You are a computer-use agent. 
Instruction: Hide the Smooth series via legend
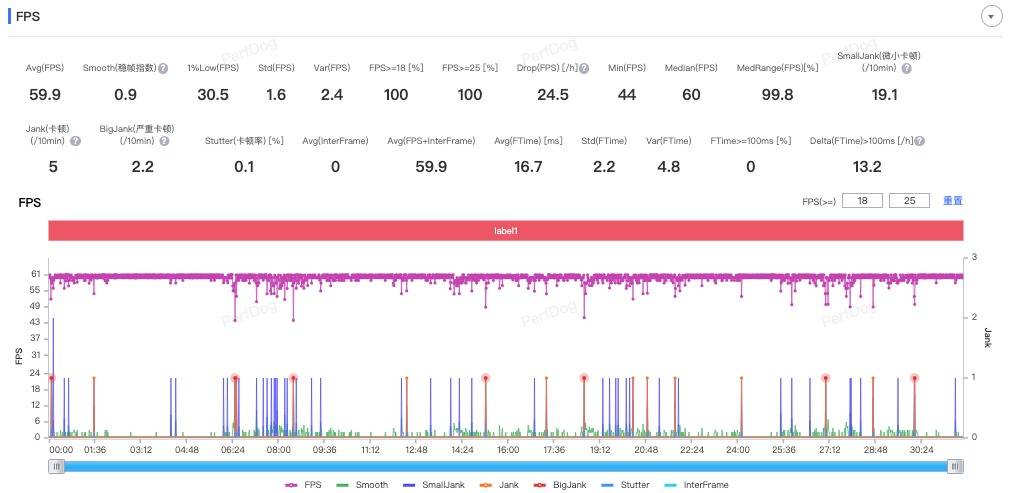[363, 485]
